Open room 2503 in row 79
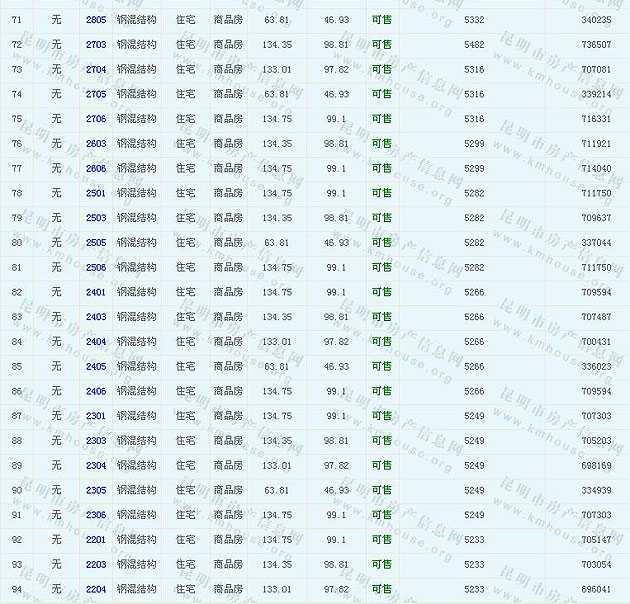The image size is (630, 604). pyautogui.click(x=96, y=218)
